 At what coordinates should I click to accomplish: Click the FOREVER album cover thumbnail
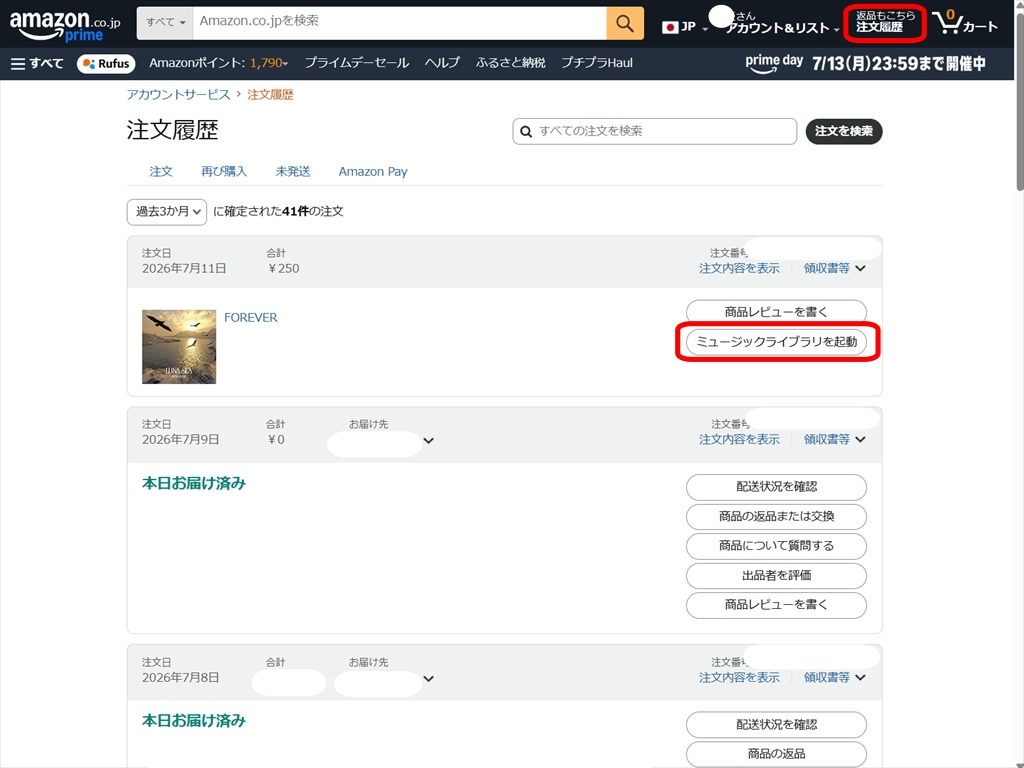point(179,347)
